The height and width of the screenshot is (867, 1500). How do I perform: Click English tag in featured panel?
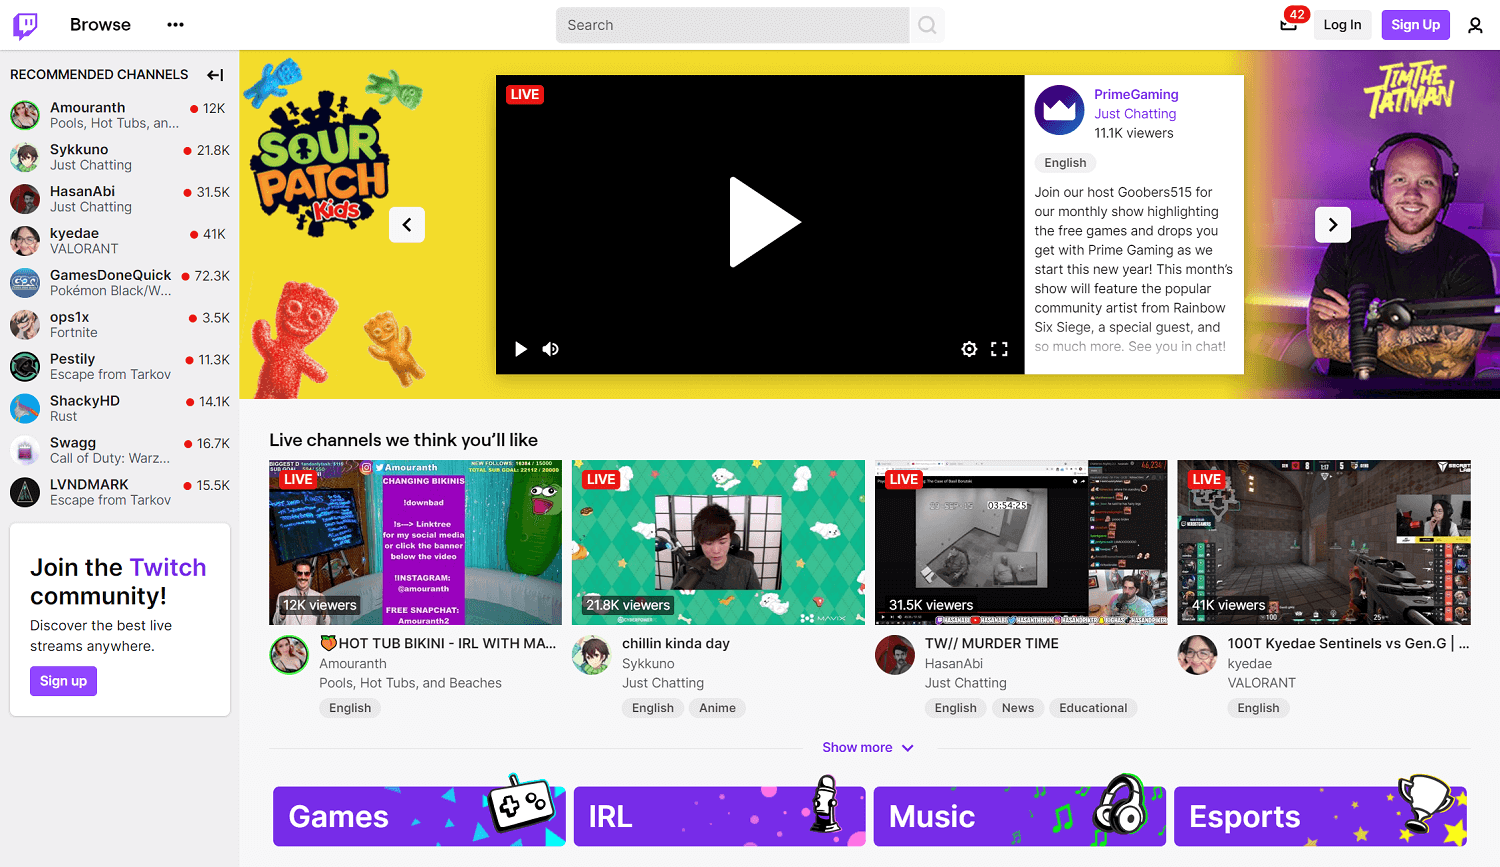pyautogui.click(x=1065, y=163)
